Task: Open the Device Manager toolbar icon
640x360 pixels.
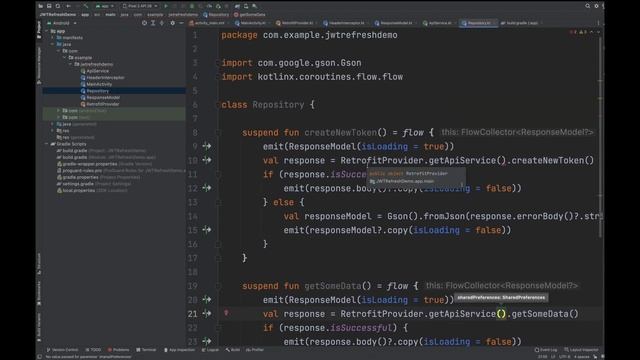Action: click(x=246, y=6)
